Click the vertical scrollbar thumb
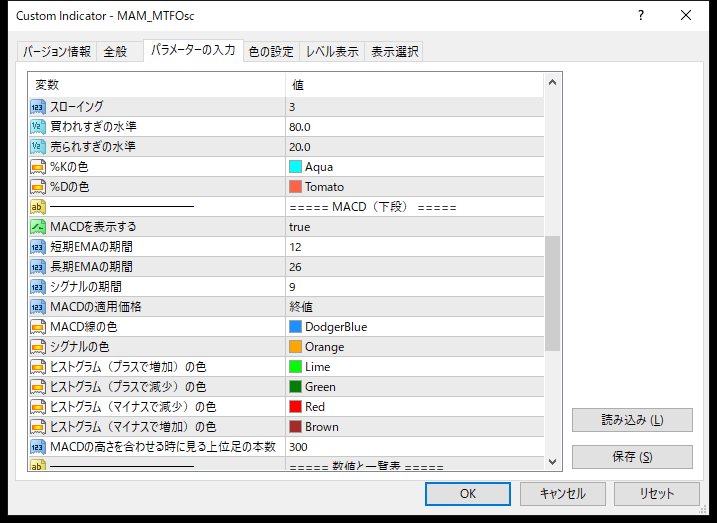Image resolution: width=717 pixels, height=523 pixels. click(x=552, y=294)
